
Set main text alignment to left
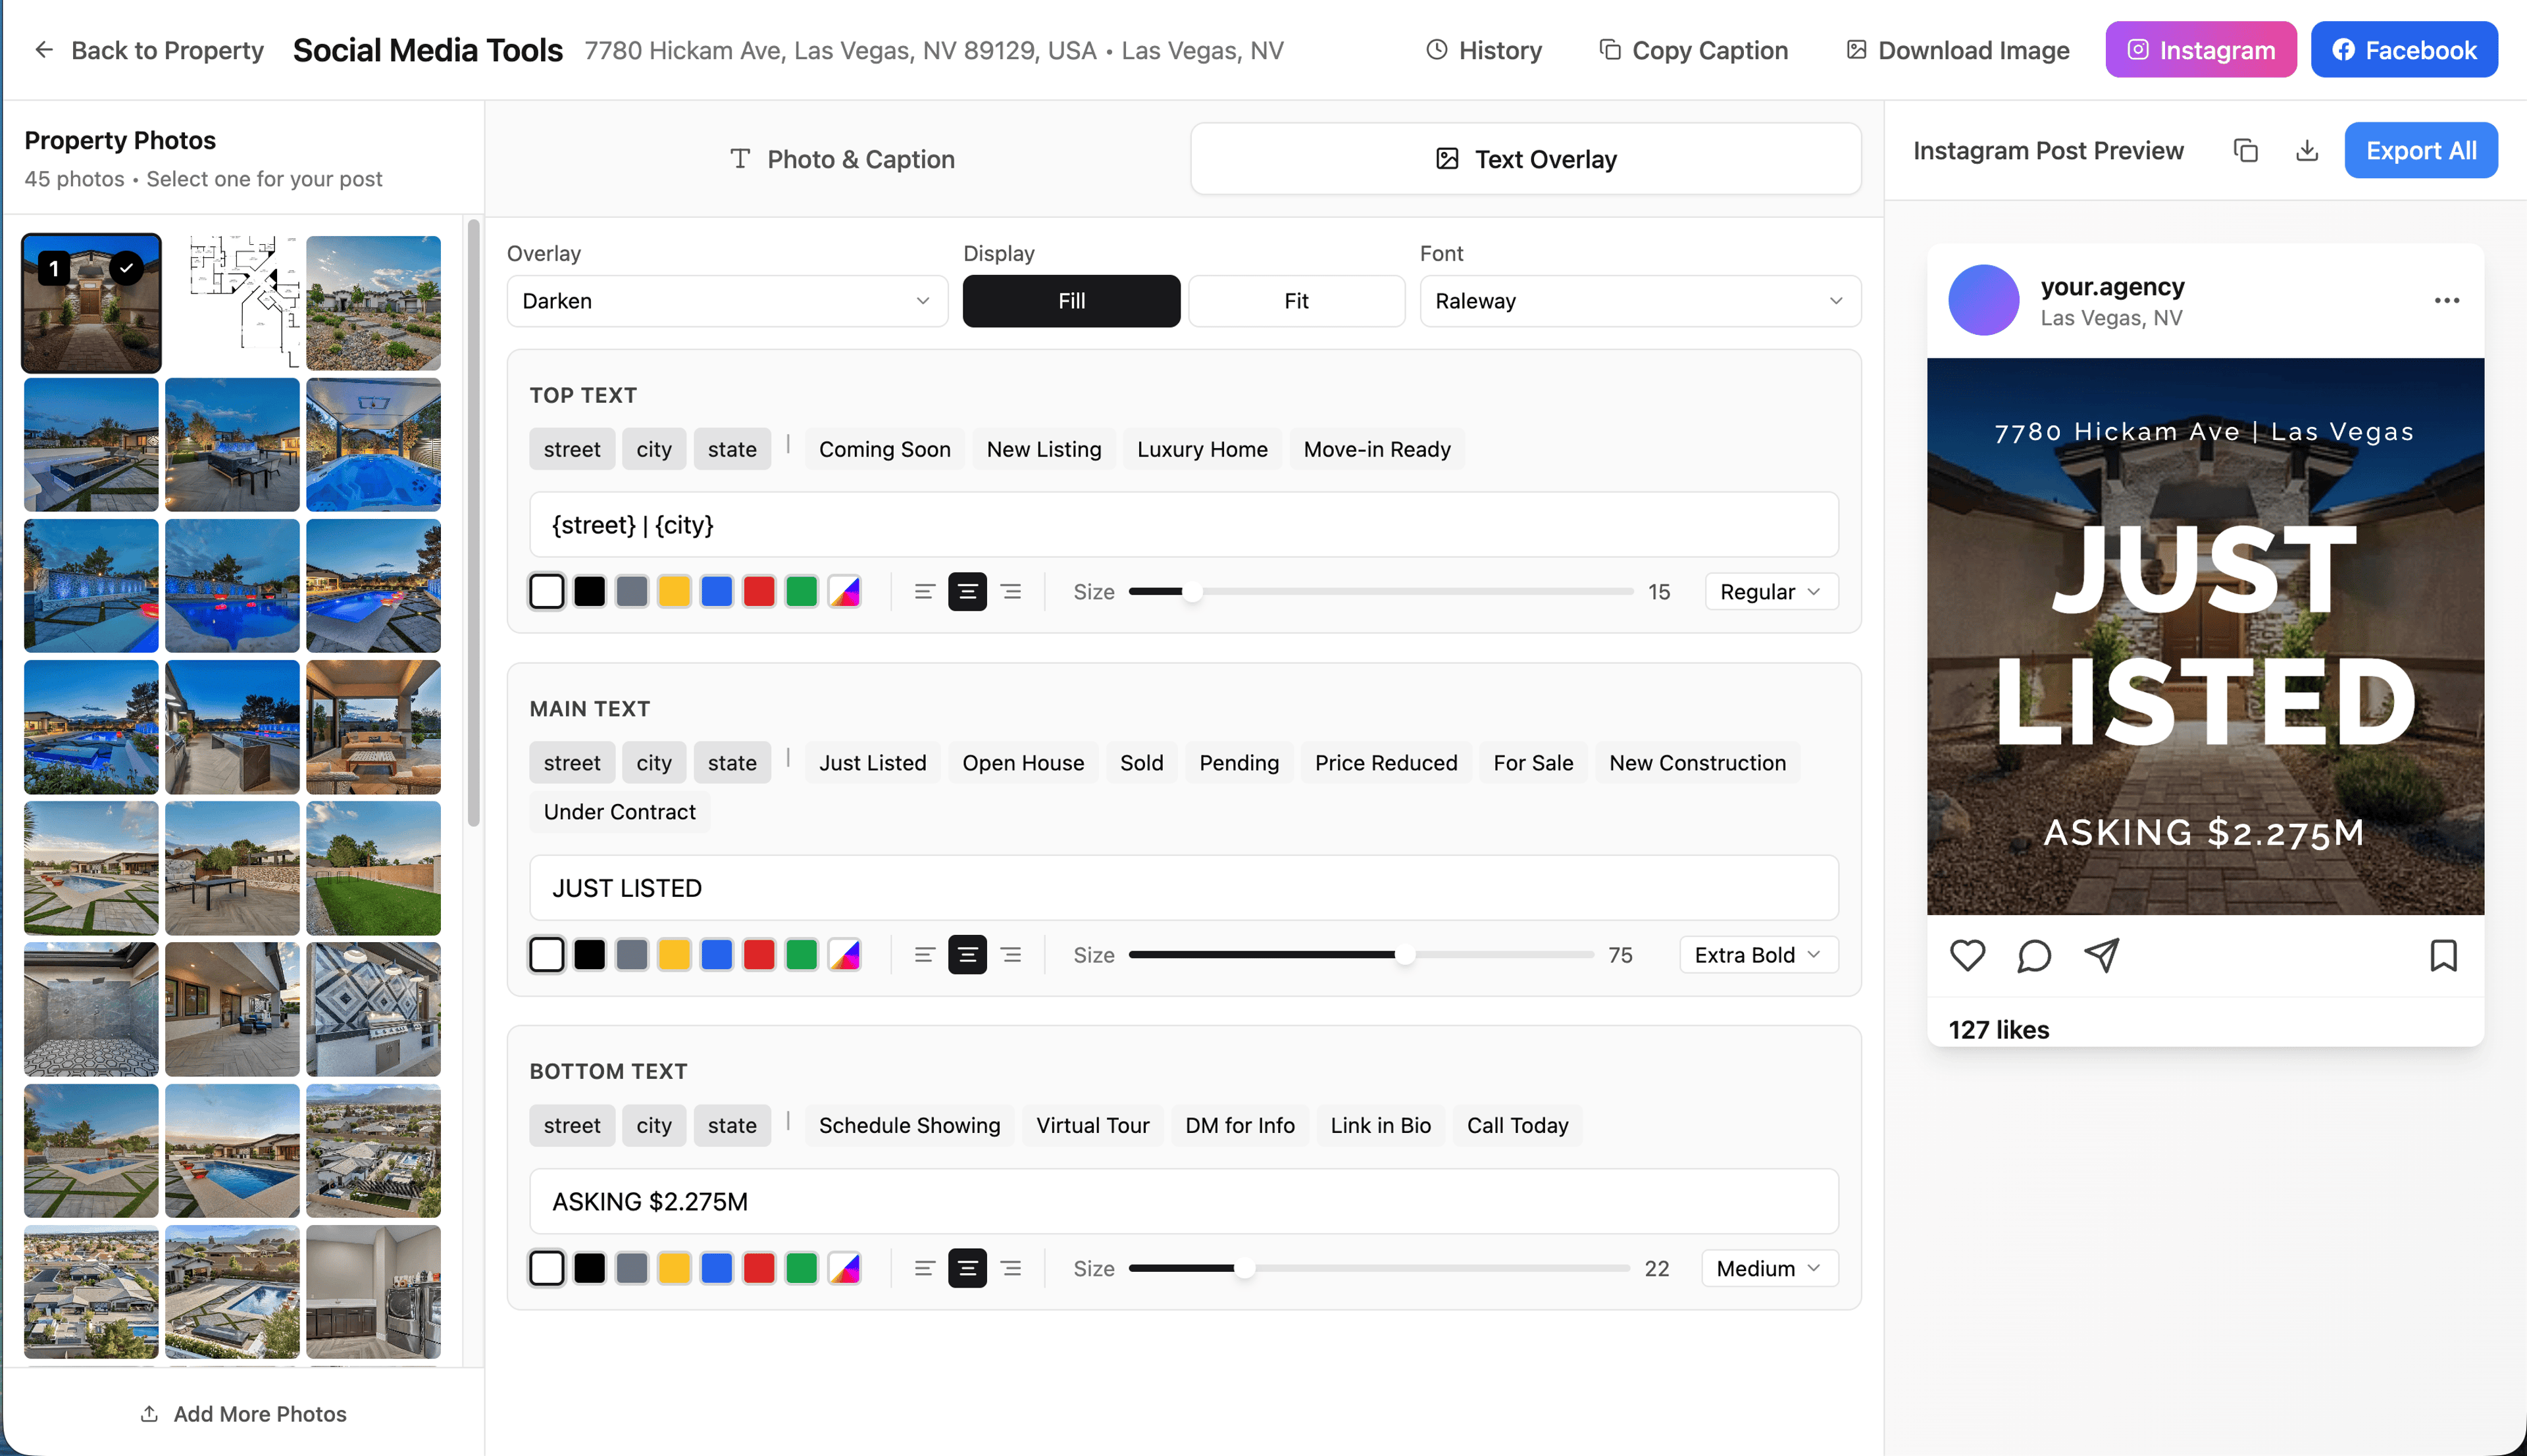click(x=924, y=954)
